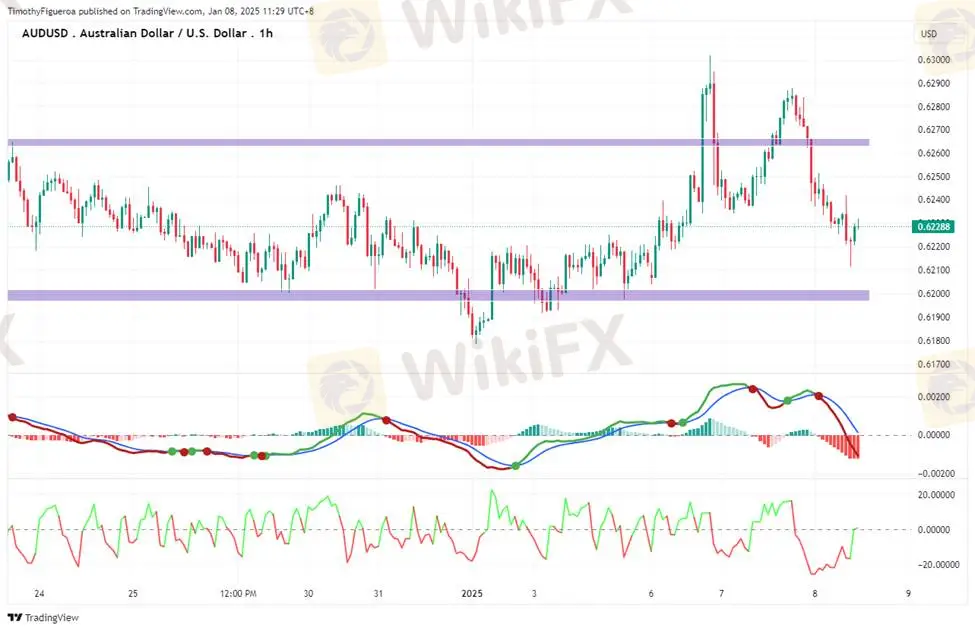Click the 0.62700 price axis label
975x631 pixels.
(x=934, y=130)
